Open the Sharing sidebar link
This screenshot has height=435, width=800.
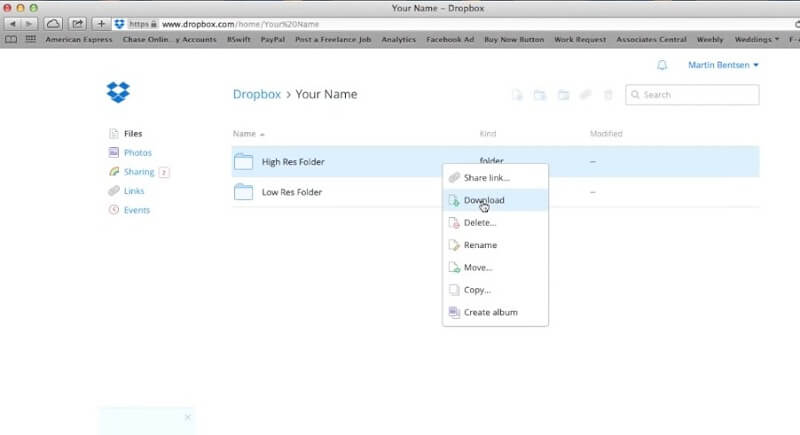(139, 172)
